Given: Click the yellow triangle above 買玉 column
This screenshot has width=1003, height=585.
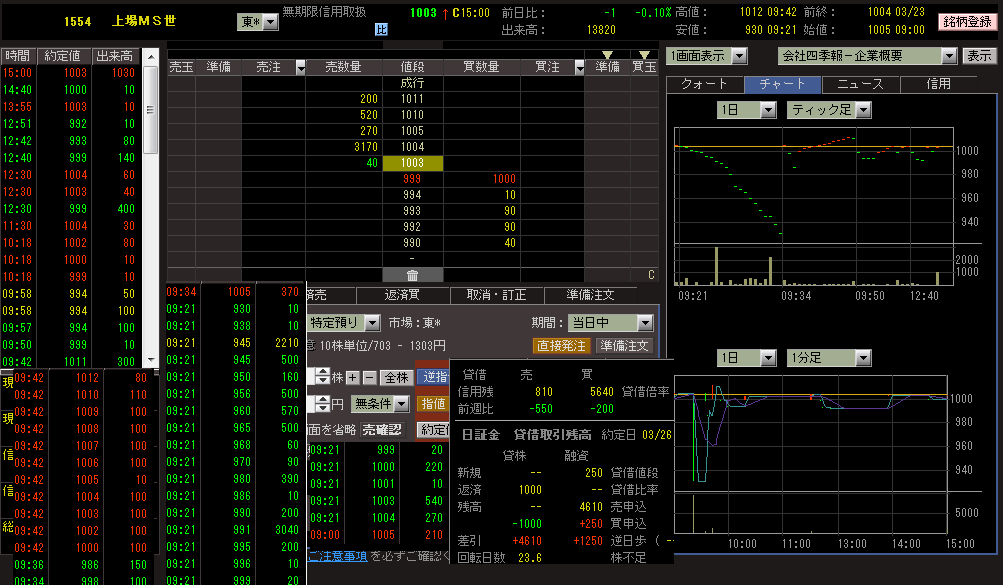Looking at the screenshot, I should click(x=644, y=54).
